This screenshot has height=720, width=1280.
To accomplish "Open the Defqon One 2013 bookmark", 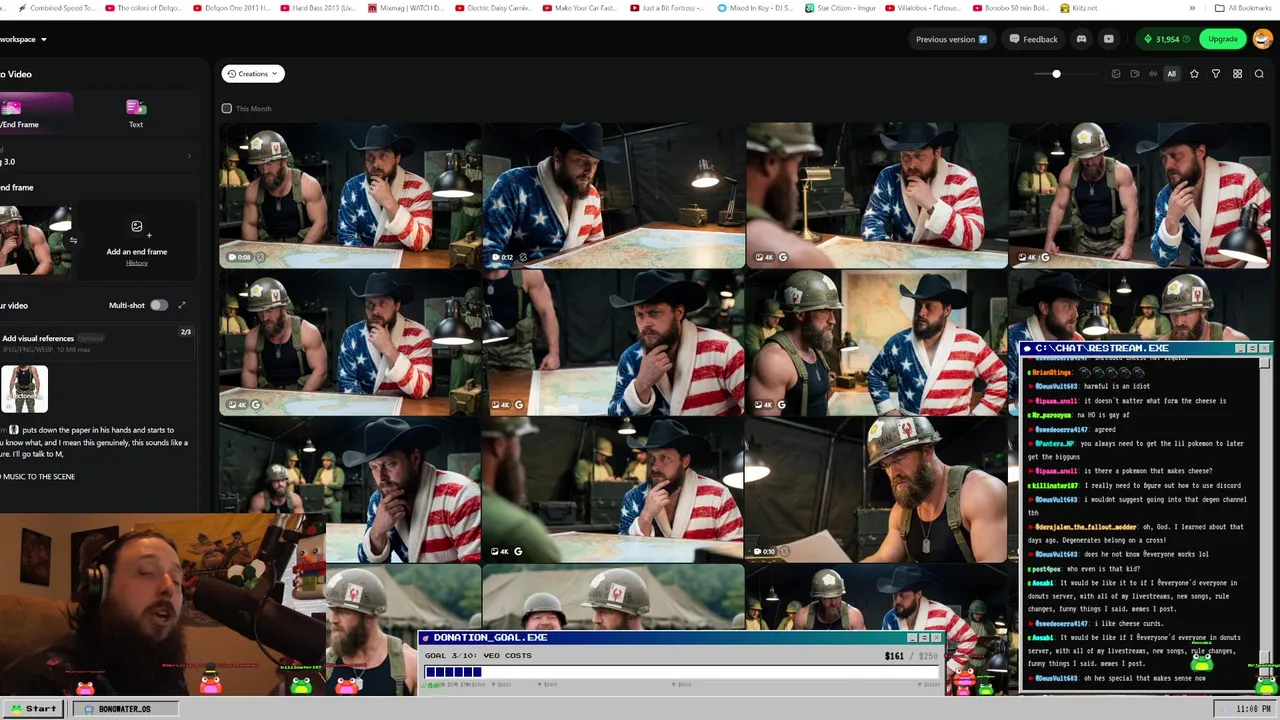I will click(x=231, y=8).
